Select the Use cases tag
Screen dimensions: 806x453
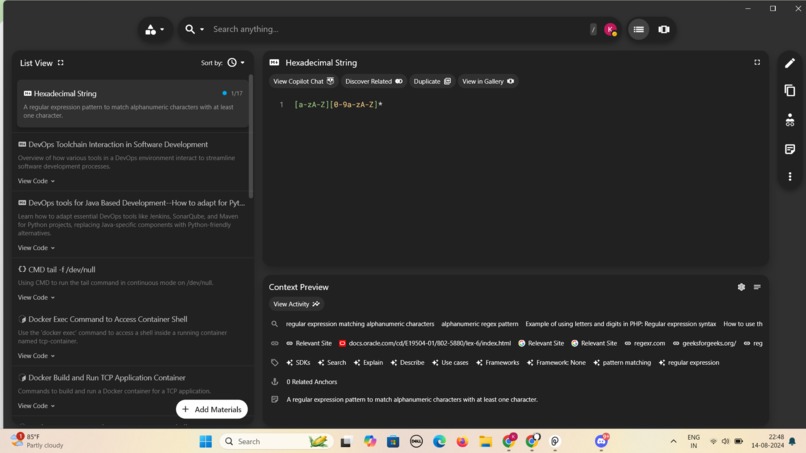(450, 363)
